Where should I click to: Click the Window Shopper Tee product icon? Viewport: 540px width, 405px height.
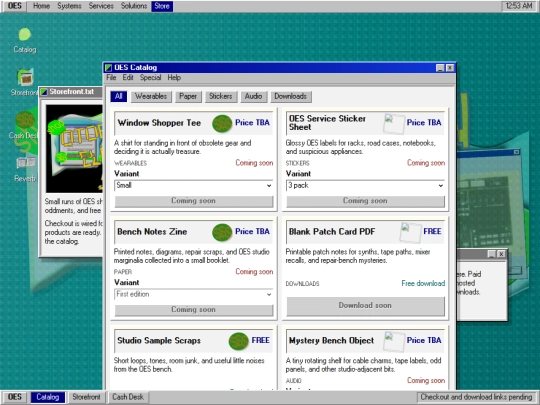click(x=222, y=123)
